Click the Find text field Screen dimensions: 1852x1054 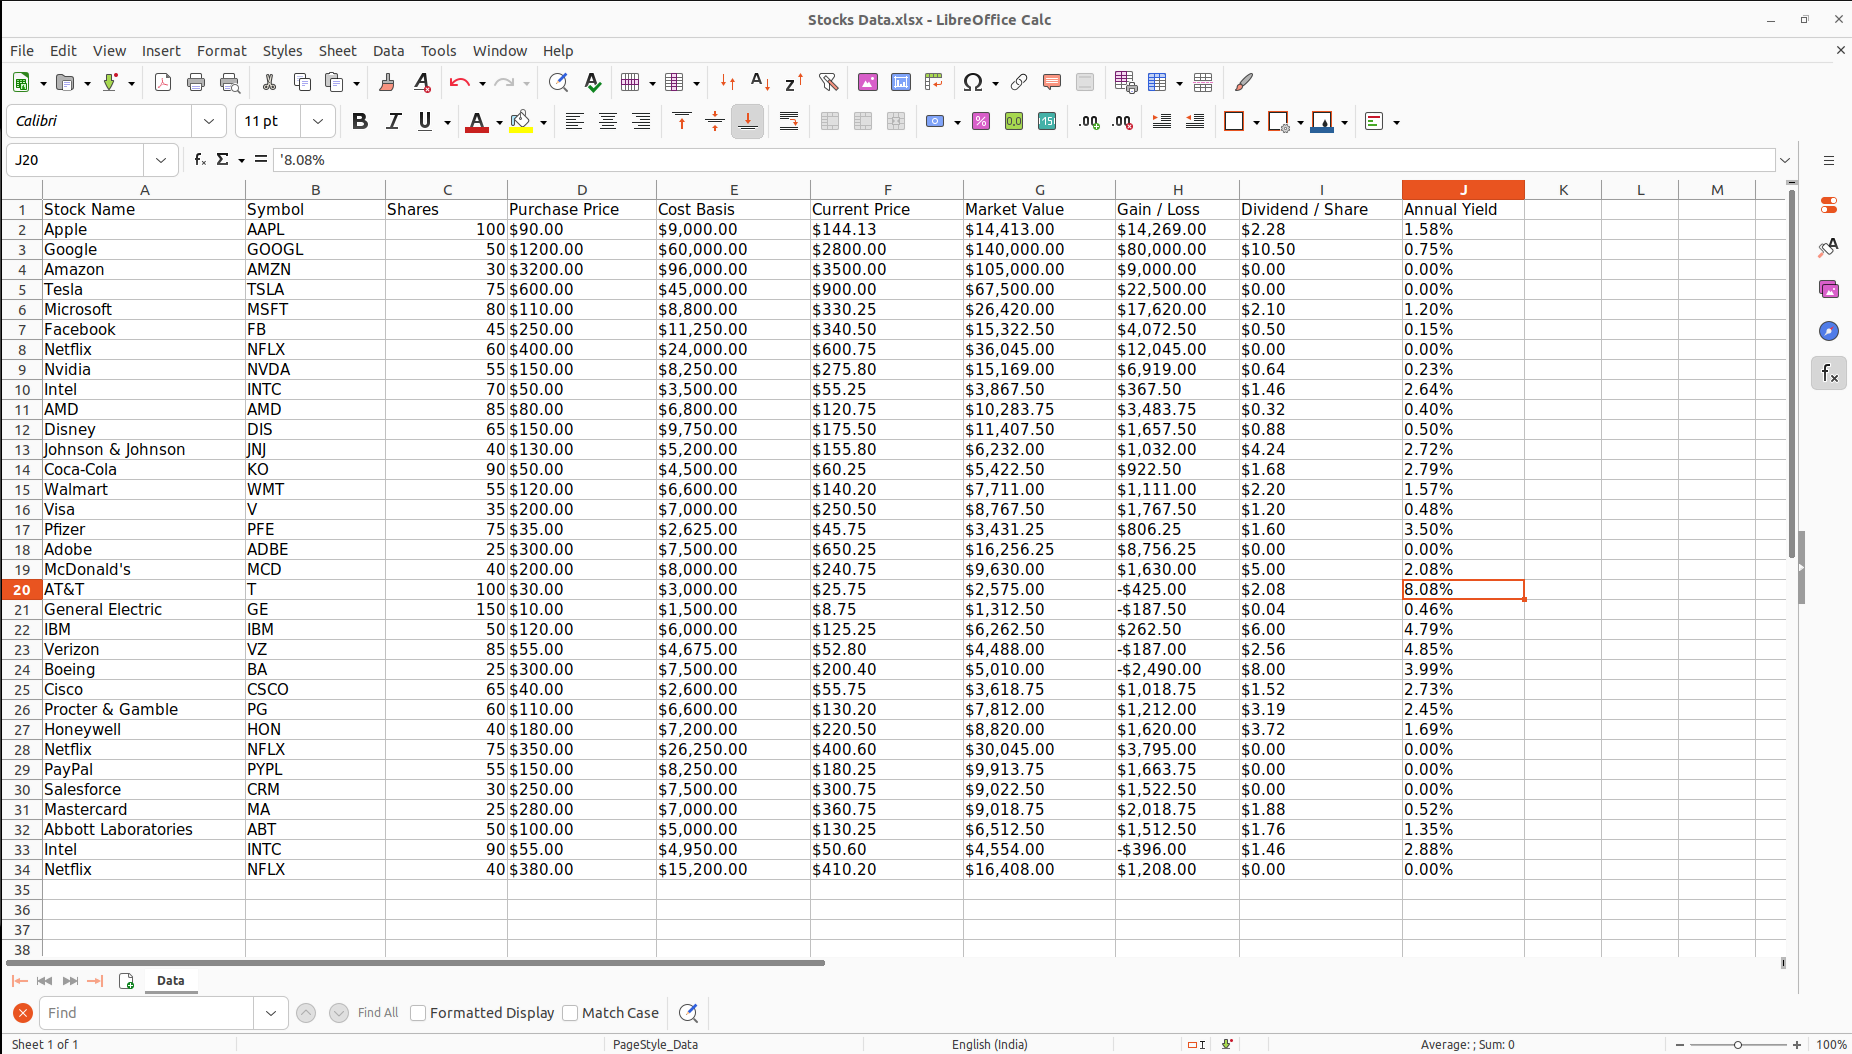[147, 1013]
